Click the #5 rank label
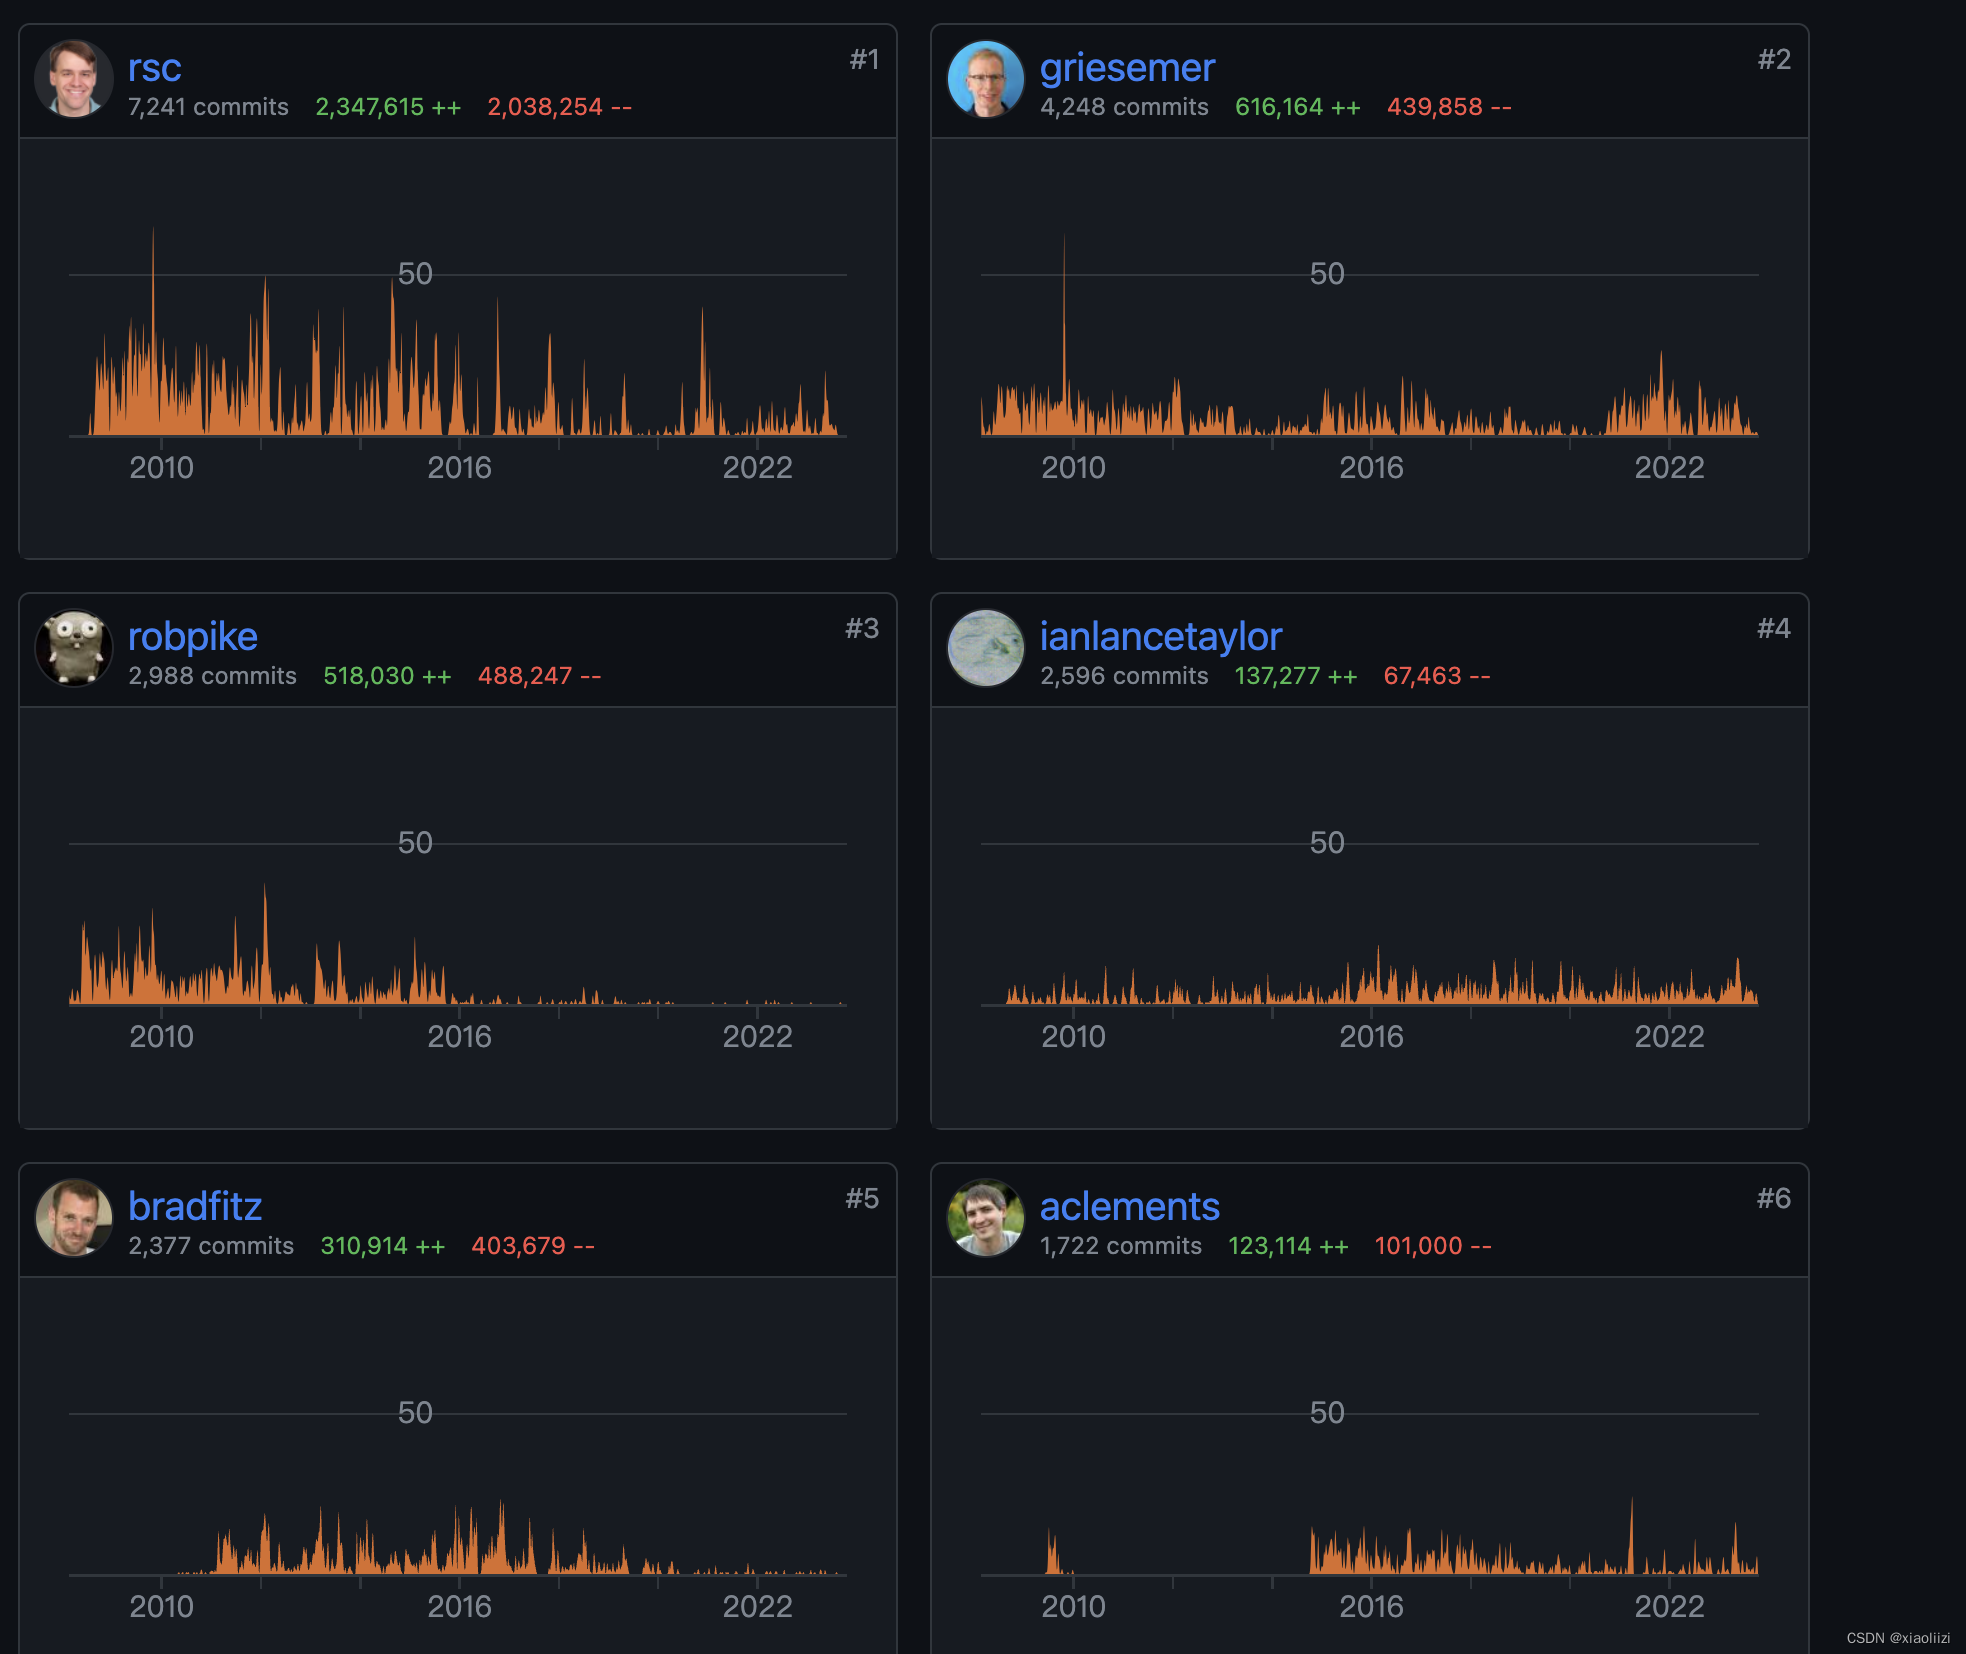1966x1654 pixels. pyautogui.click(x=862, y=1199)
